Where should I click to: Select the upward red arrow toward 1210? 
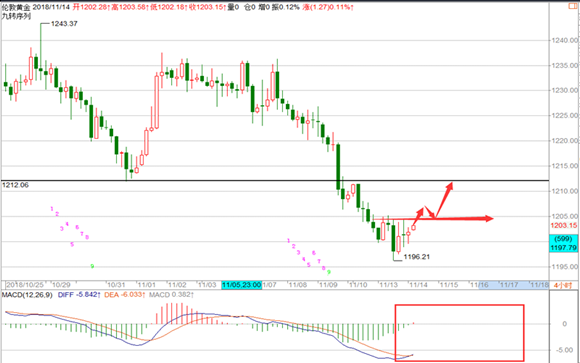tap(444, 200)
